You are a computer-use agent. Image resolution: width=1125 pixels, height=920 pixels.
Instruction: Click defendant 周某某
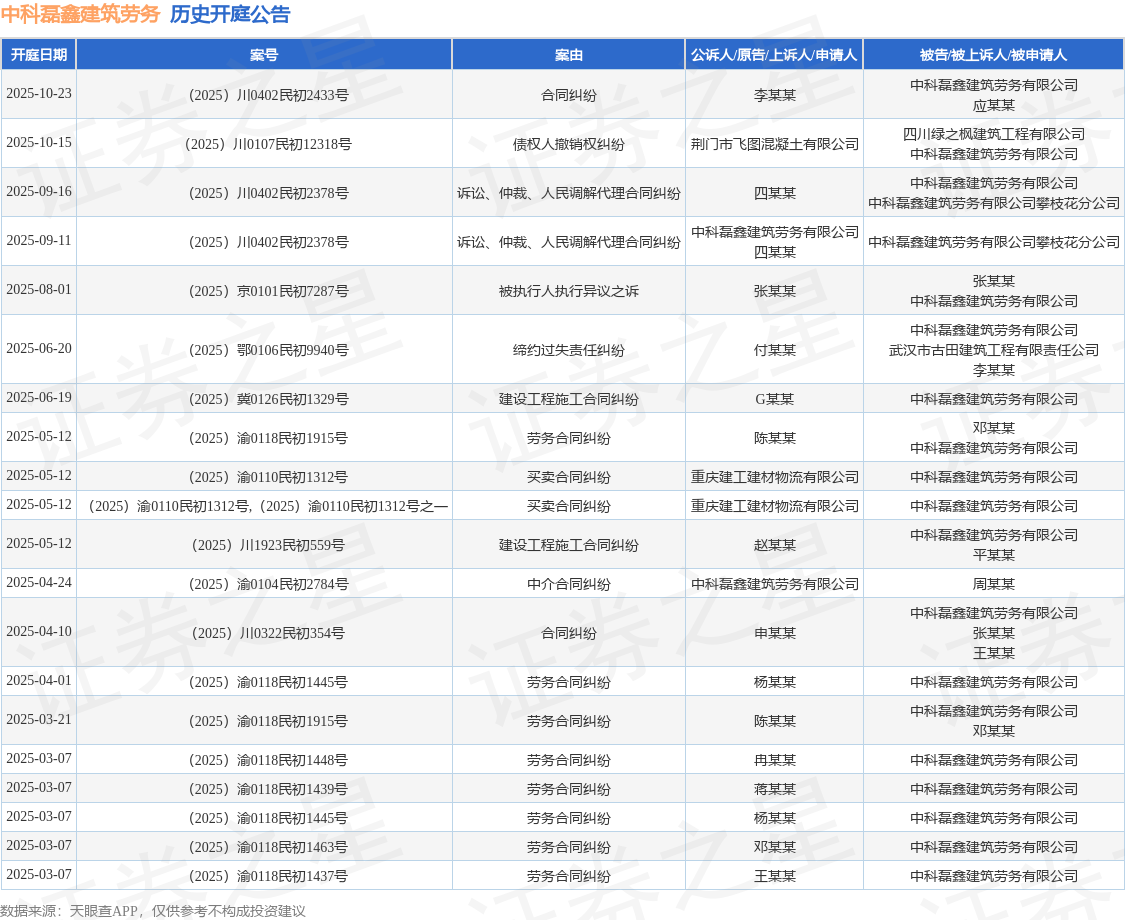point(994,584)
